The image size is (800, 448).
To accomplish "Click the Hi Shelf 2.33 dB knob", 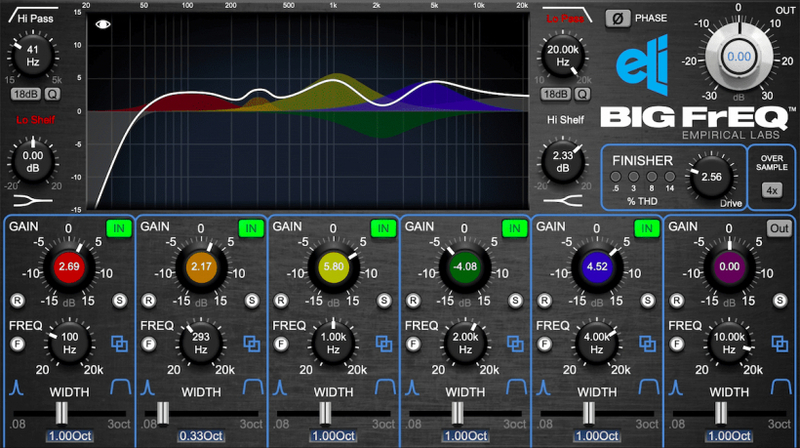I will pyautogui.click(x=563, y=162).
